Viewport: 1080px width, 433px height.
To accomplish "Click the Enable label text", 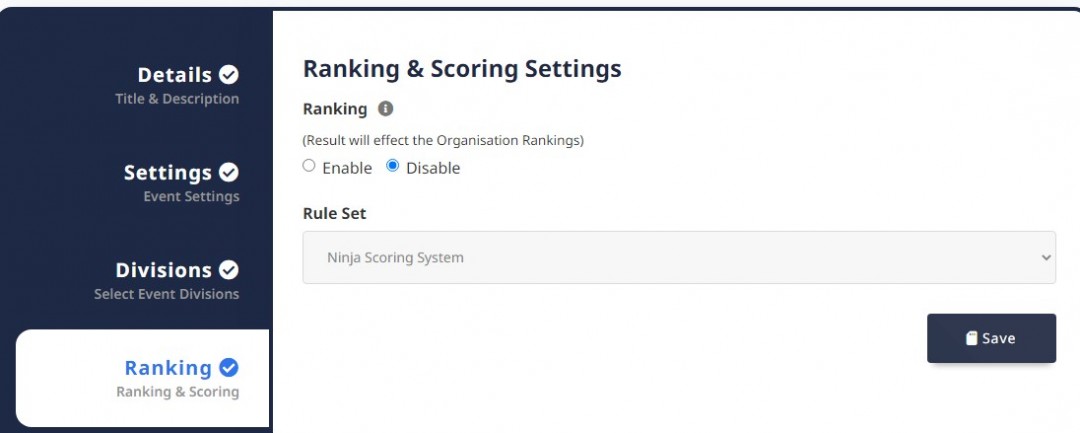I will [x=347, y=168].
